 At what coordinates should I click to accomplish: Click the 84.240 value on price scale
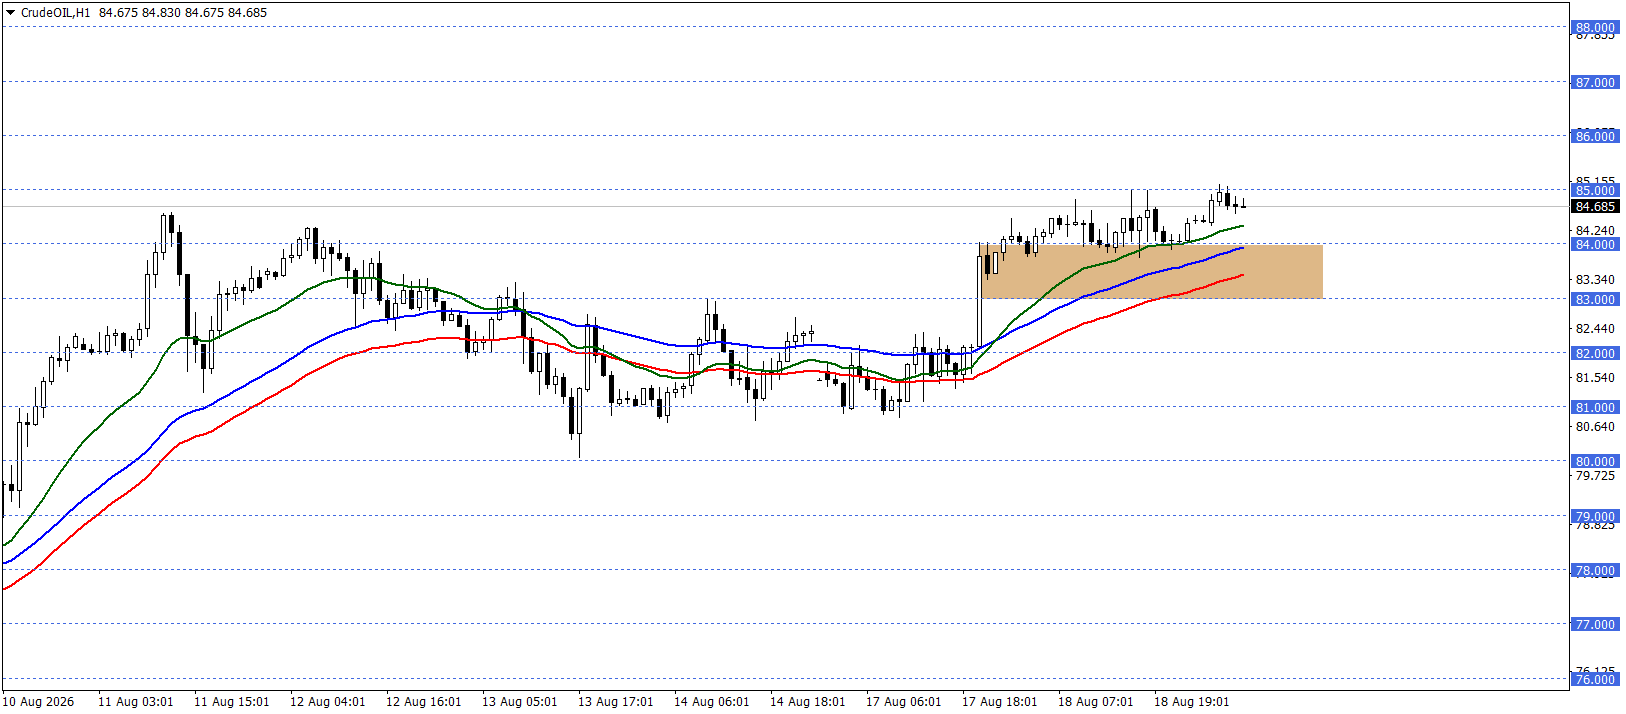[x=1595, y=230]
